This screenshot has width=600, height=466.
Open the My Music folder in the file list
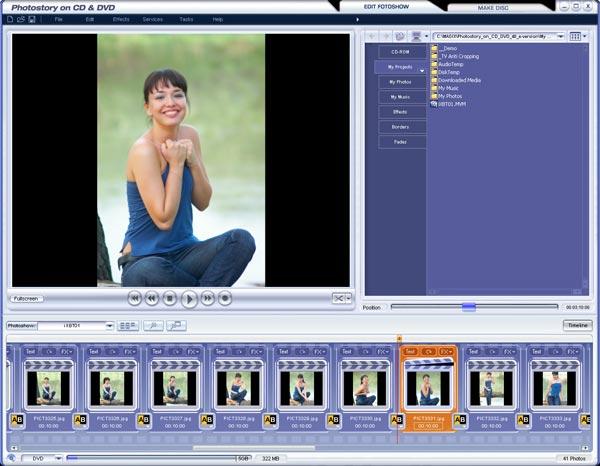(445, 88)
